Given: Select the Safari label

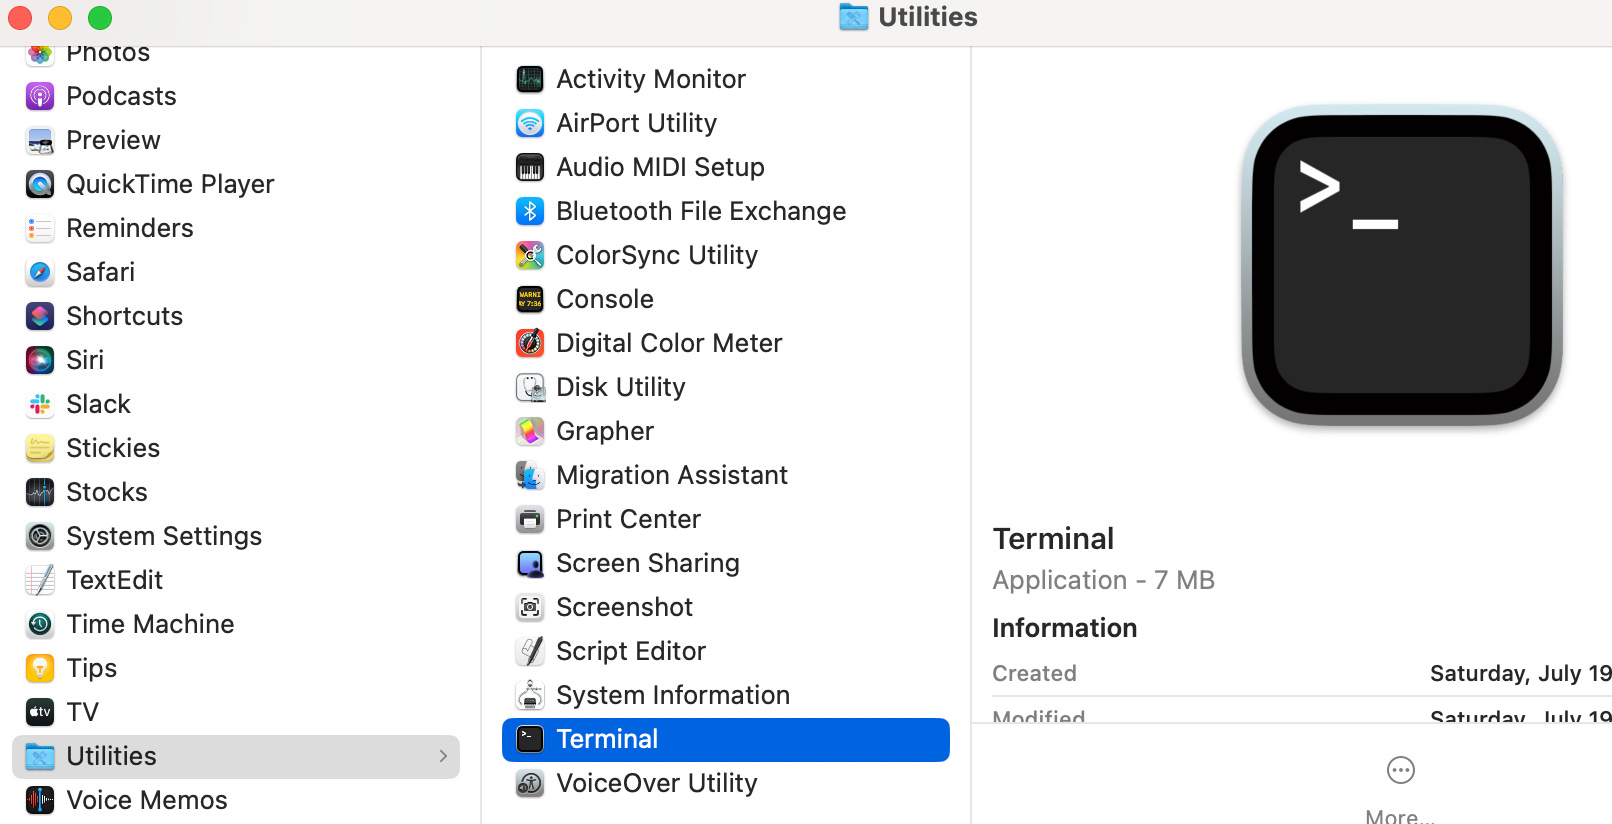Looking at the screenshot, I should (100, 272).
